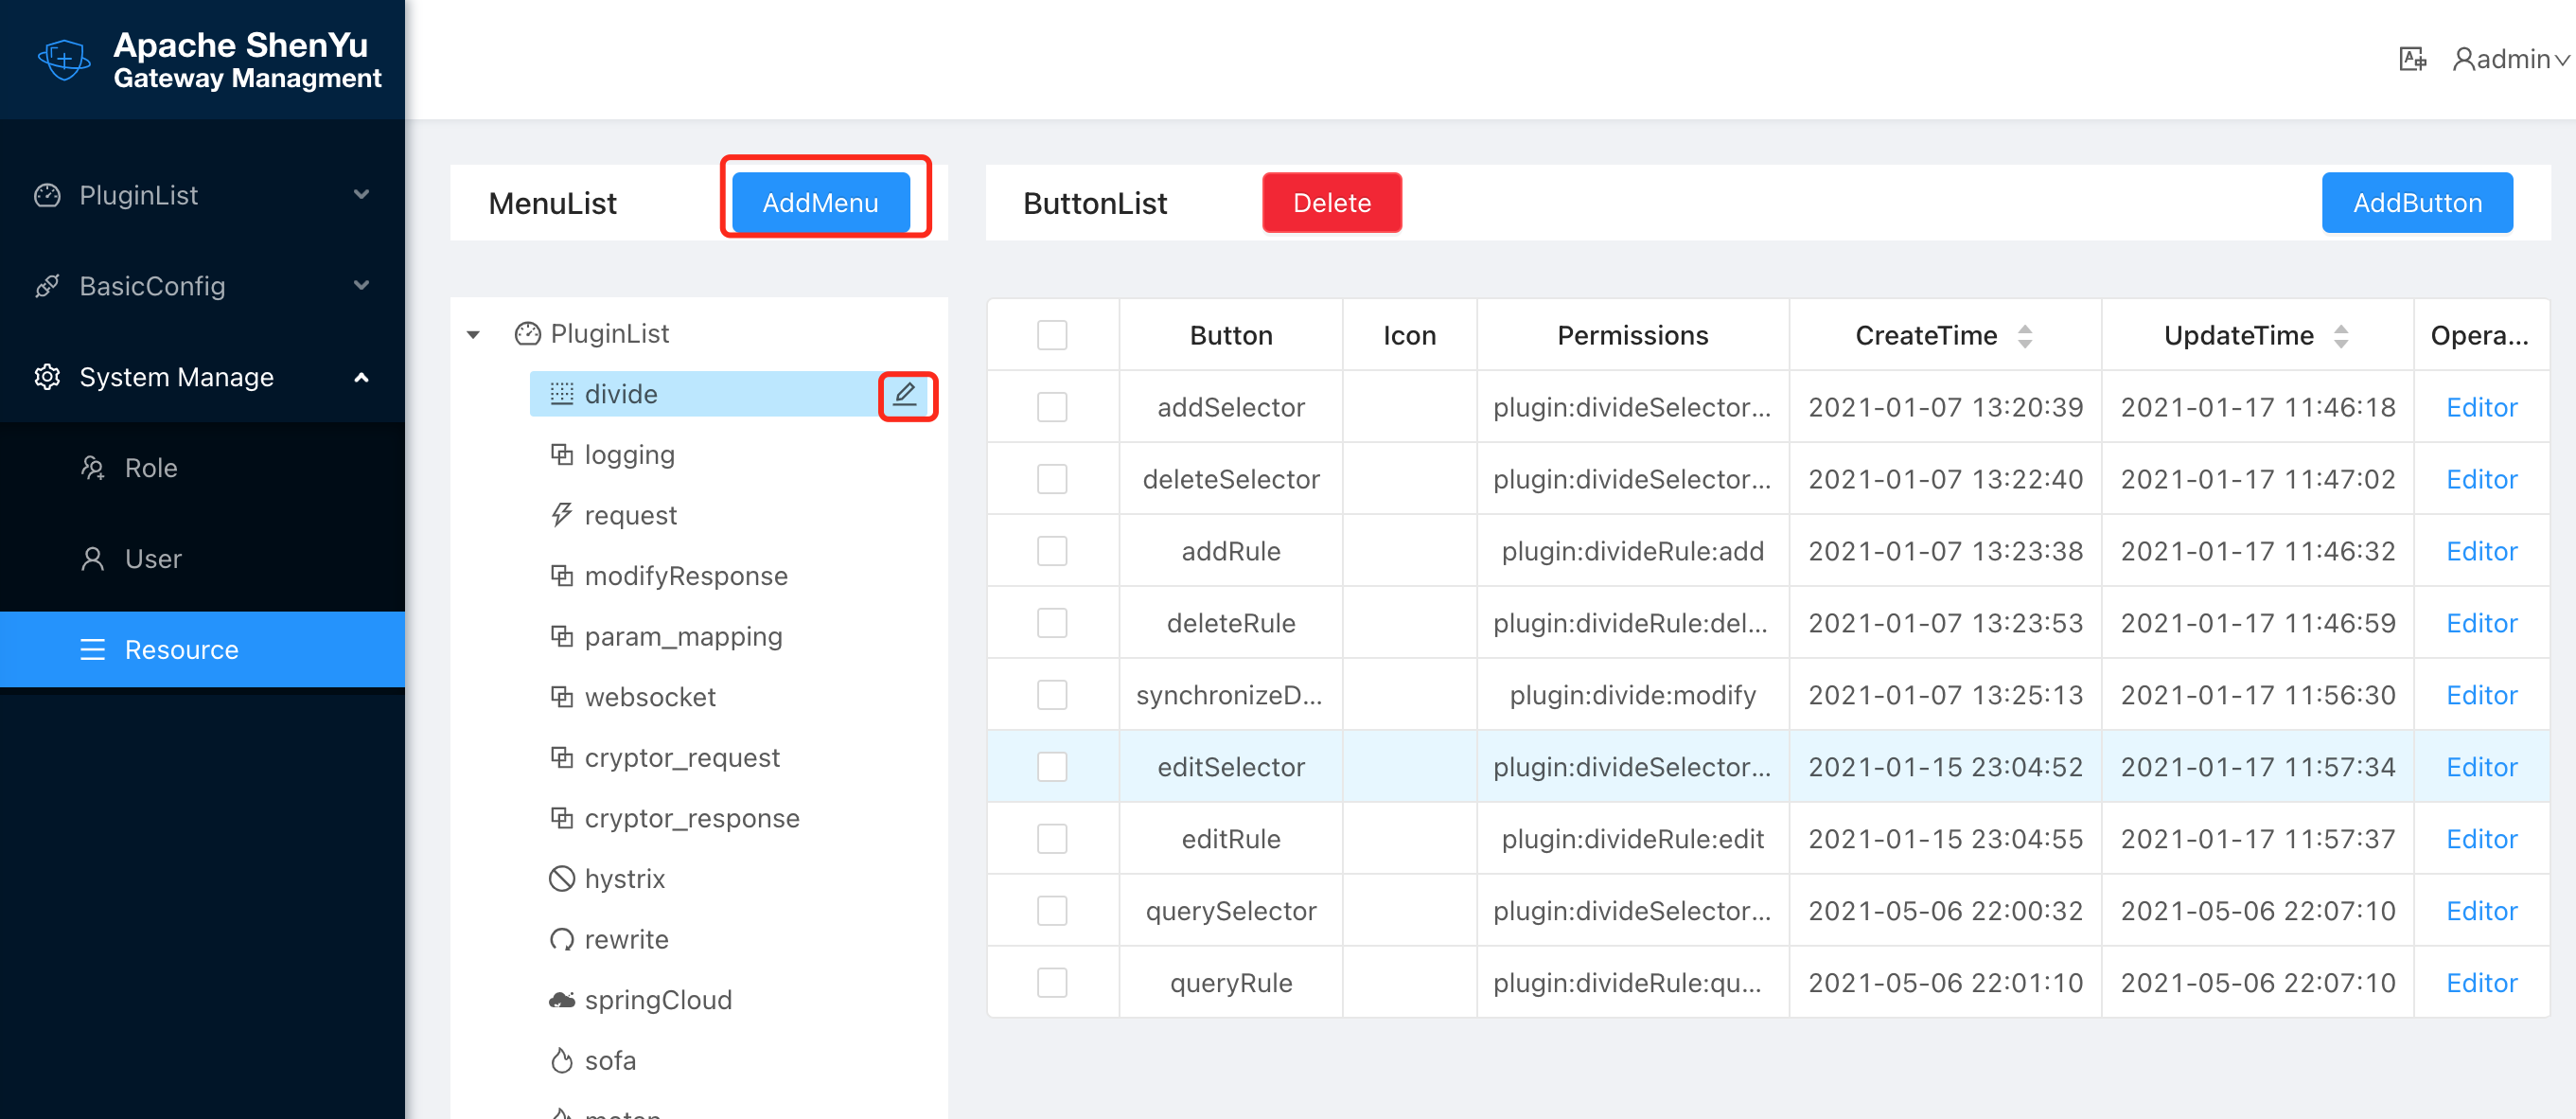Open the admin user dropdown
Image resolution: width=2576 pixels, height=1119 pixels.
2510,59
